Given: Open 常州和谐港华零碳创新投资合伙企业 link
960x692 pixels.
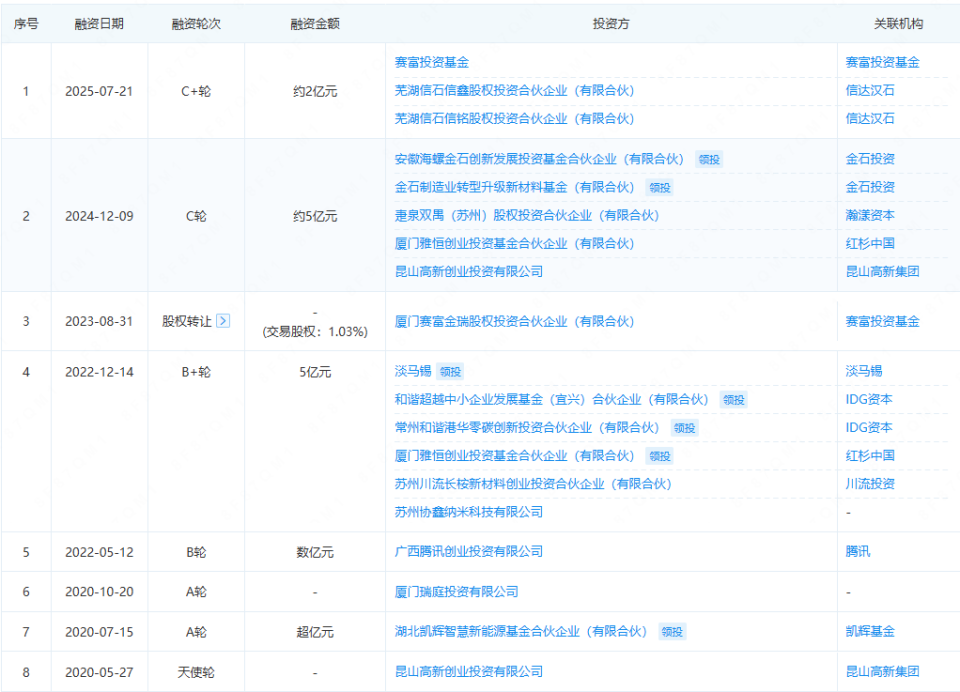Looking at the screenshot, I should pyautogui.click(x=527, y=428).
